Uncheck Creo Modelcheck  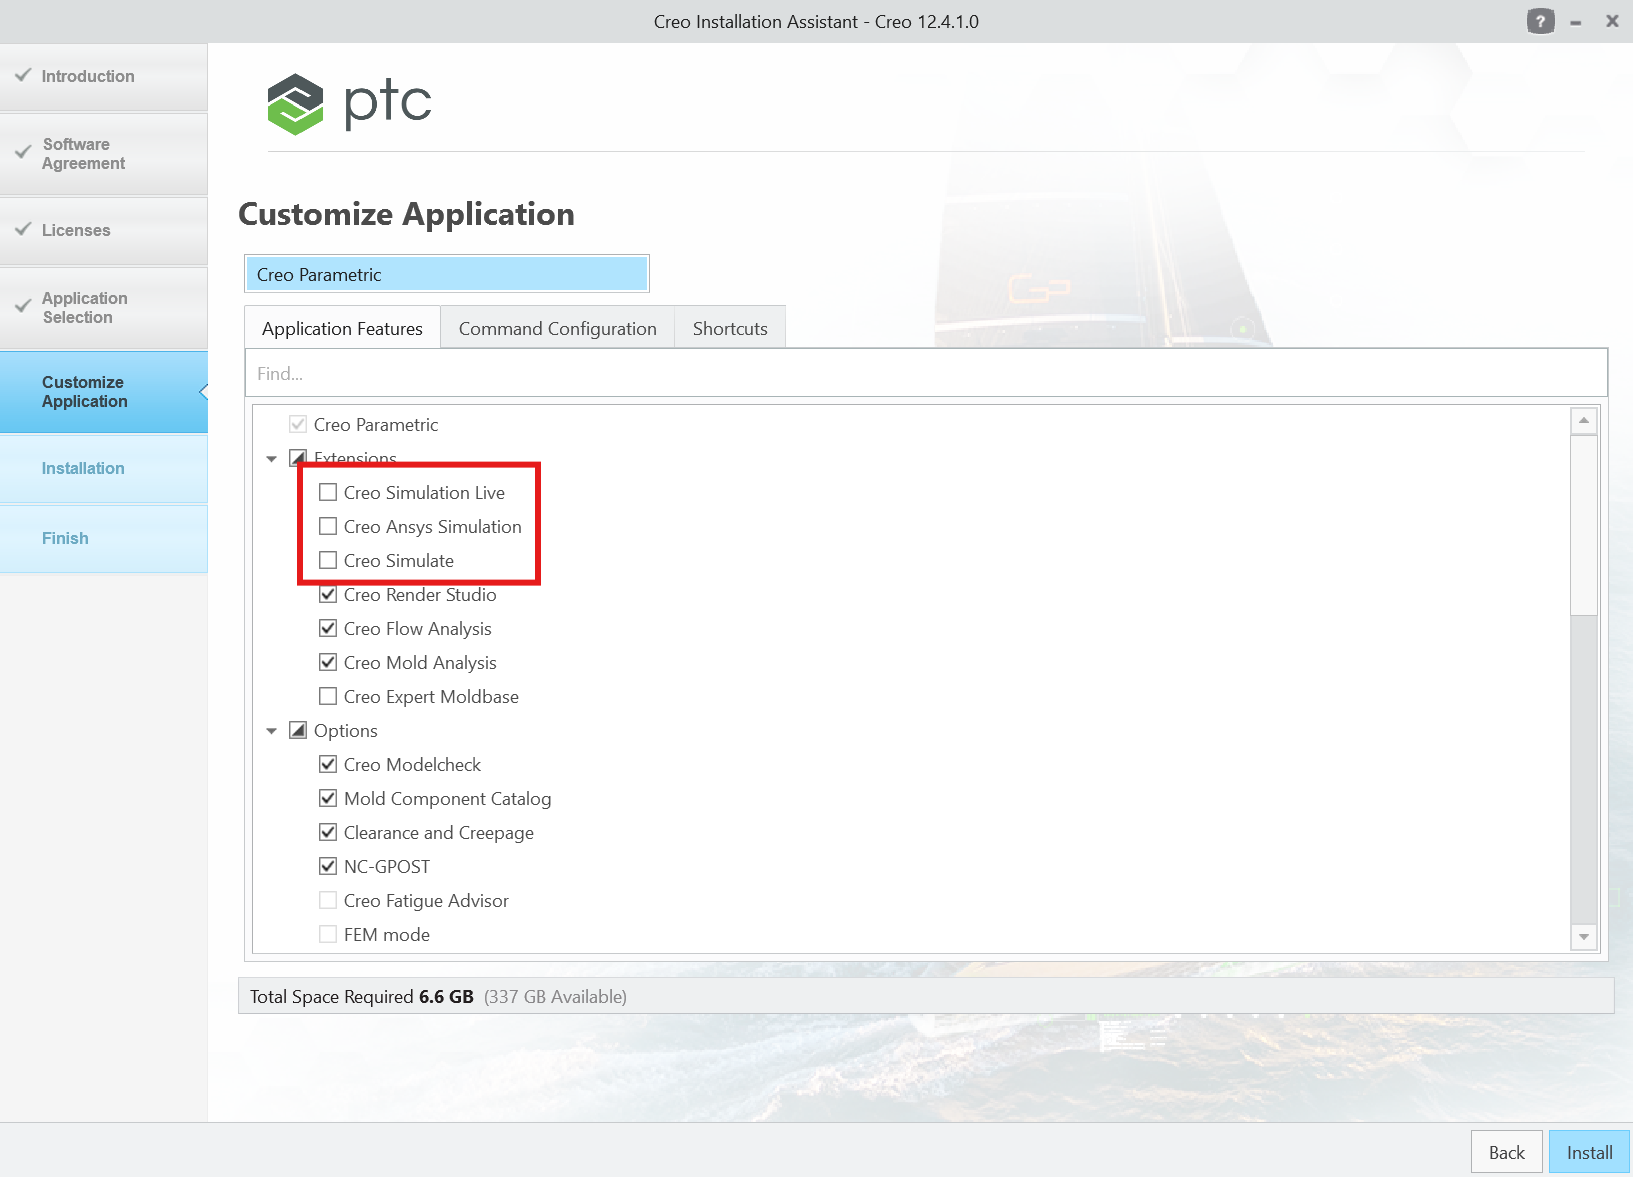coord(328,764)
